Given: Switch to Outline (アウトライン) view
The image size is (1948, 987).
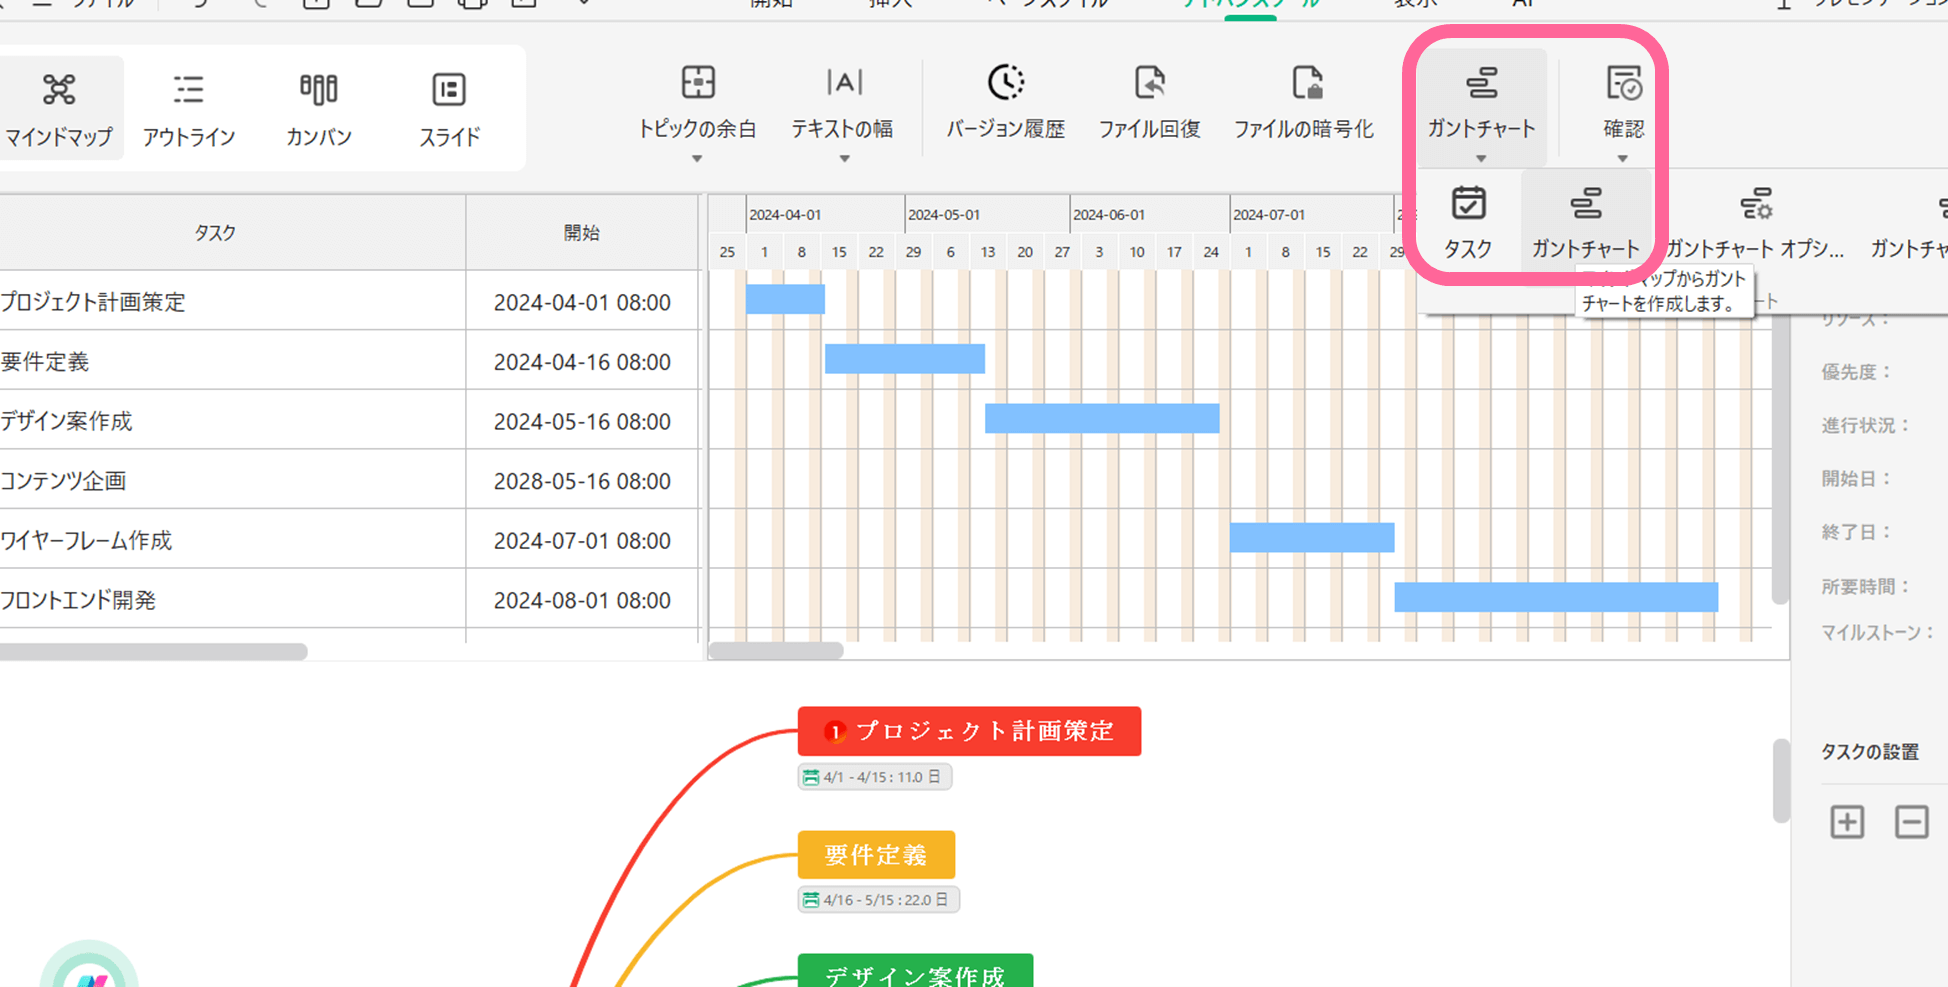Looking at the screenshot, I should tap(189, 108).
